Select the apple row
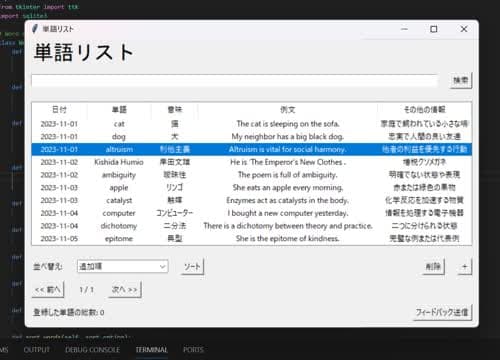500x360 pixels. point(252,188)
